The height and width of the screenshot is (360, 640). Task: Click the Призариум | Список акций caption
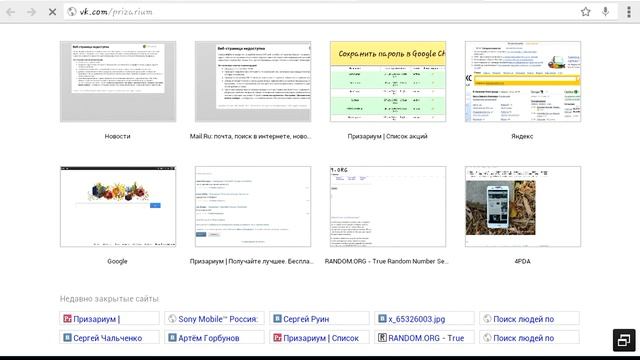coord(388,136)
